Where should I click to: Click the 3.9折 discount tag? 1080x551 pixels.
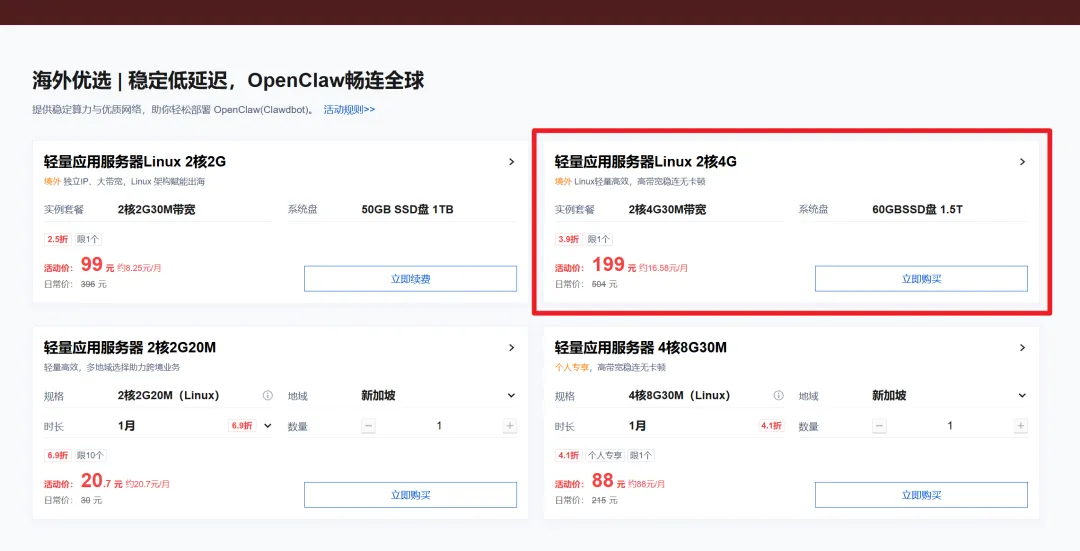point(569,239)
